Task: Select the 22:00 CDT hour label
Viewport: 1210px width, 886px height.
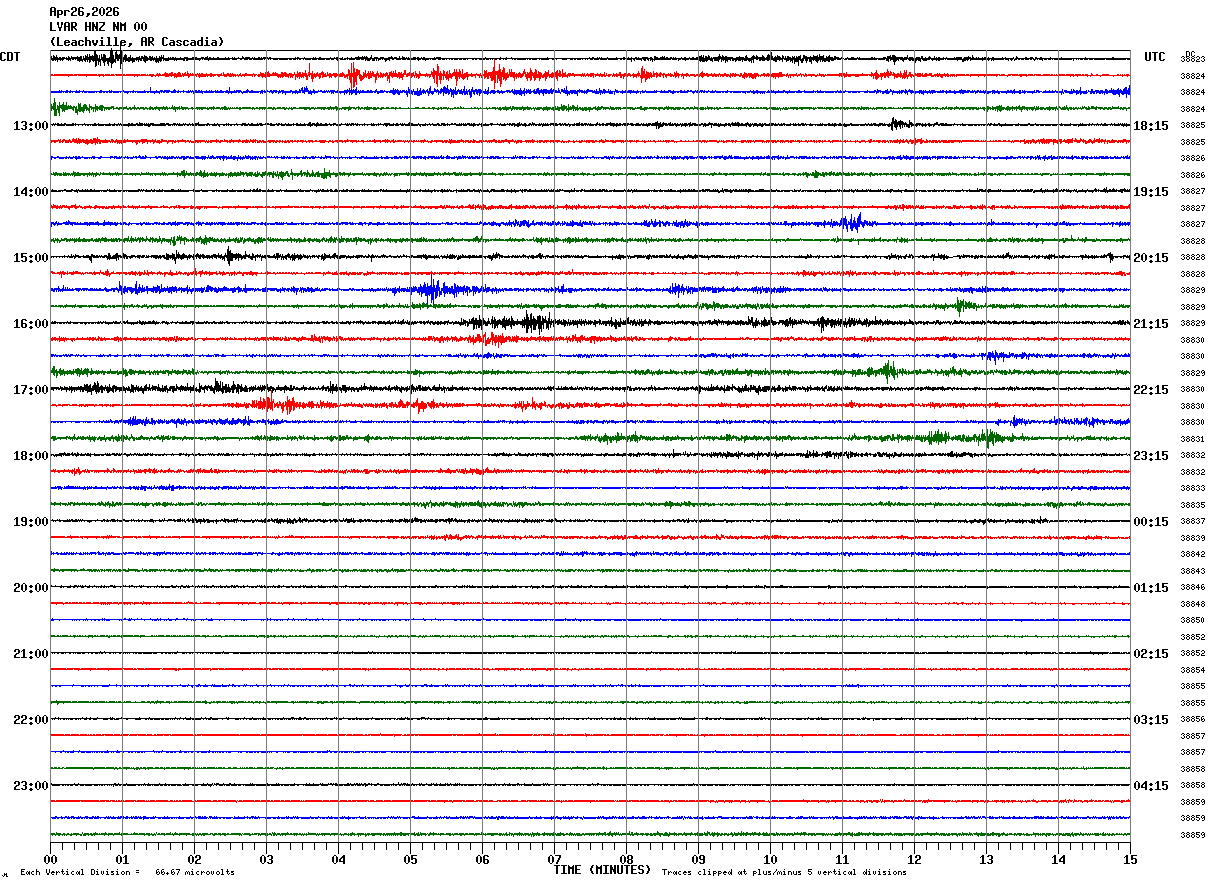Action: click(31, 720)
